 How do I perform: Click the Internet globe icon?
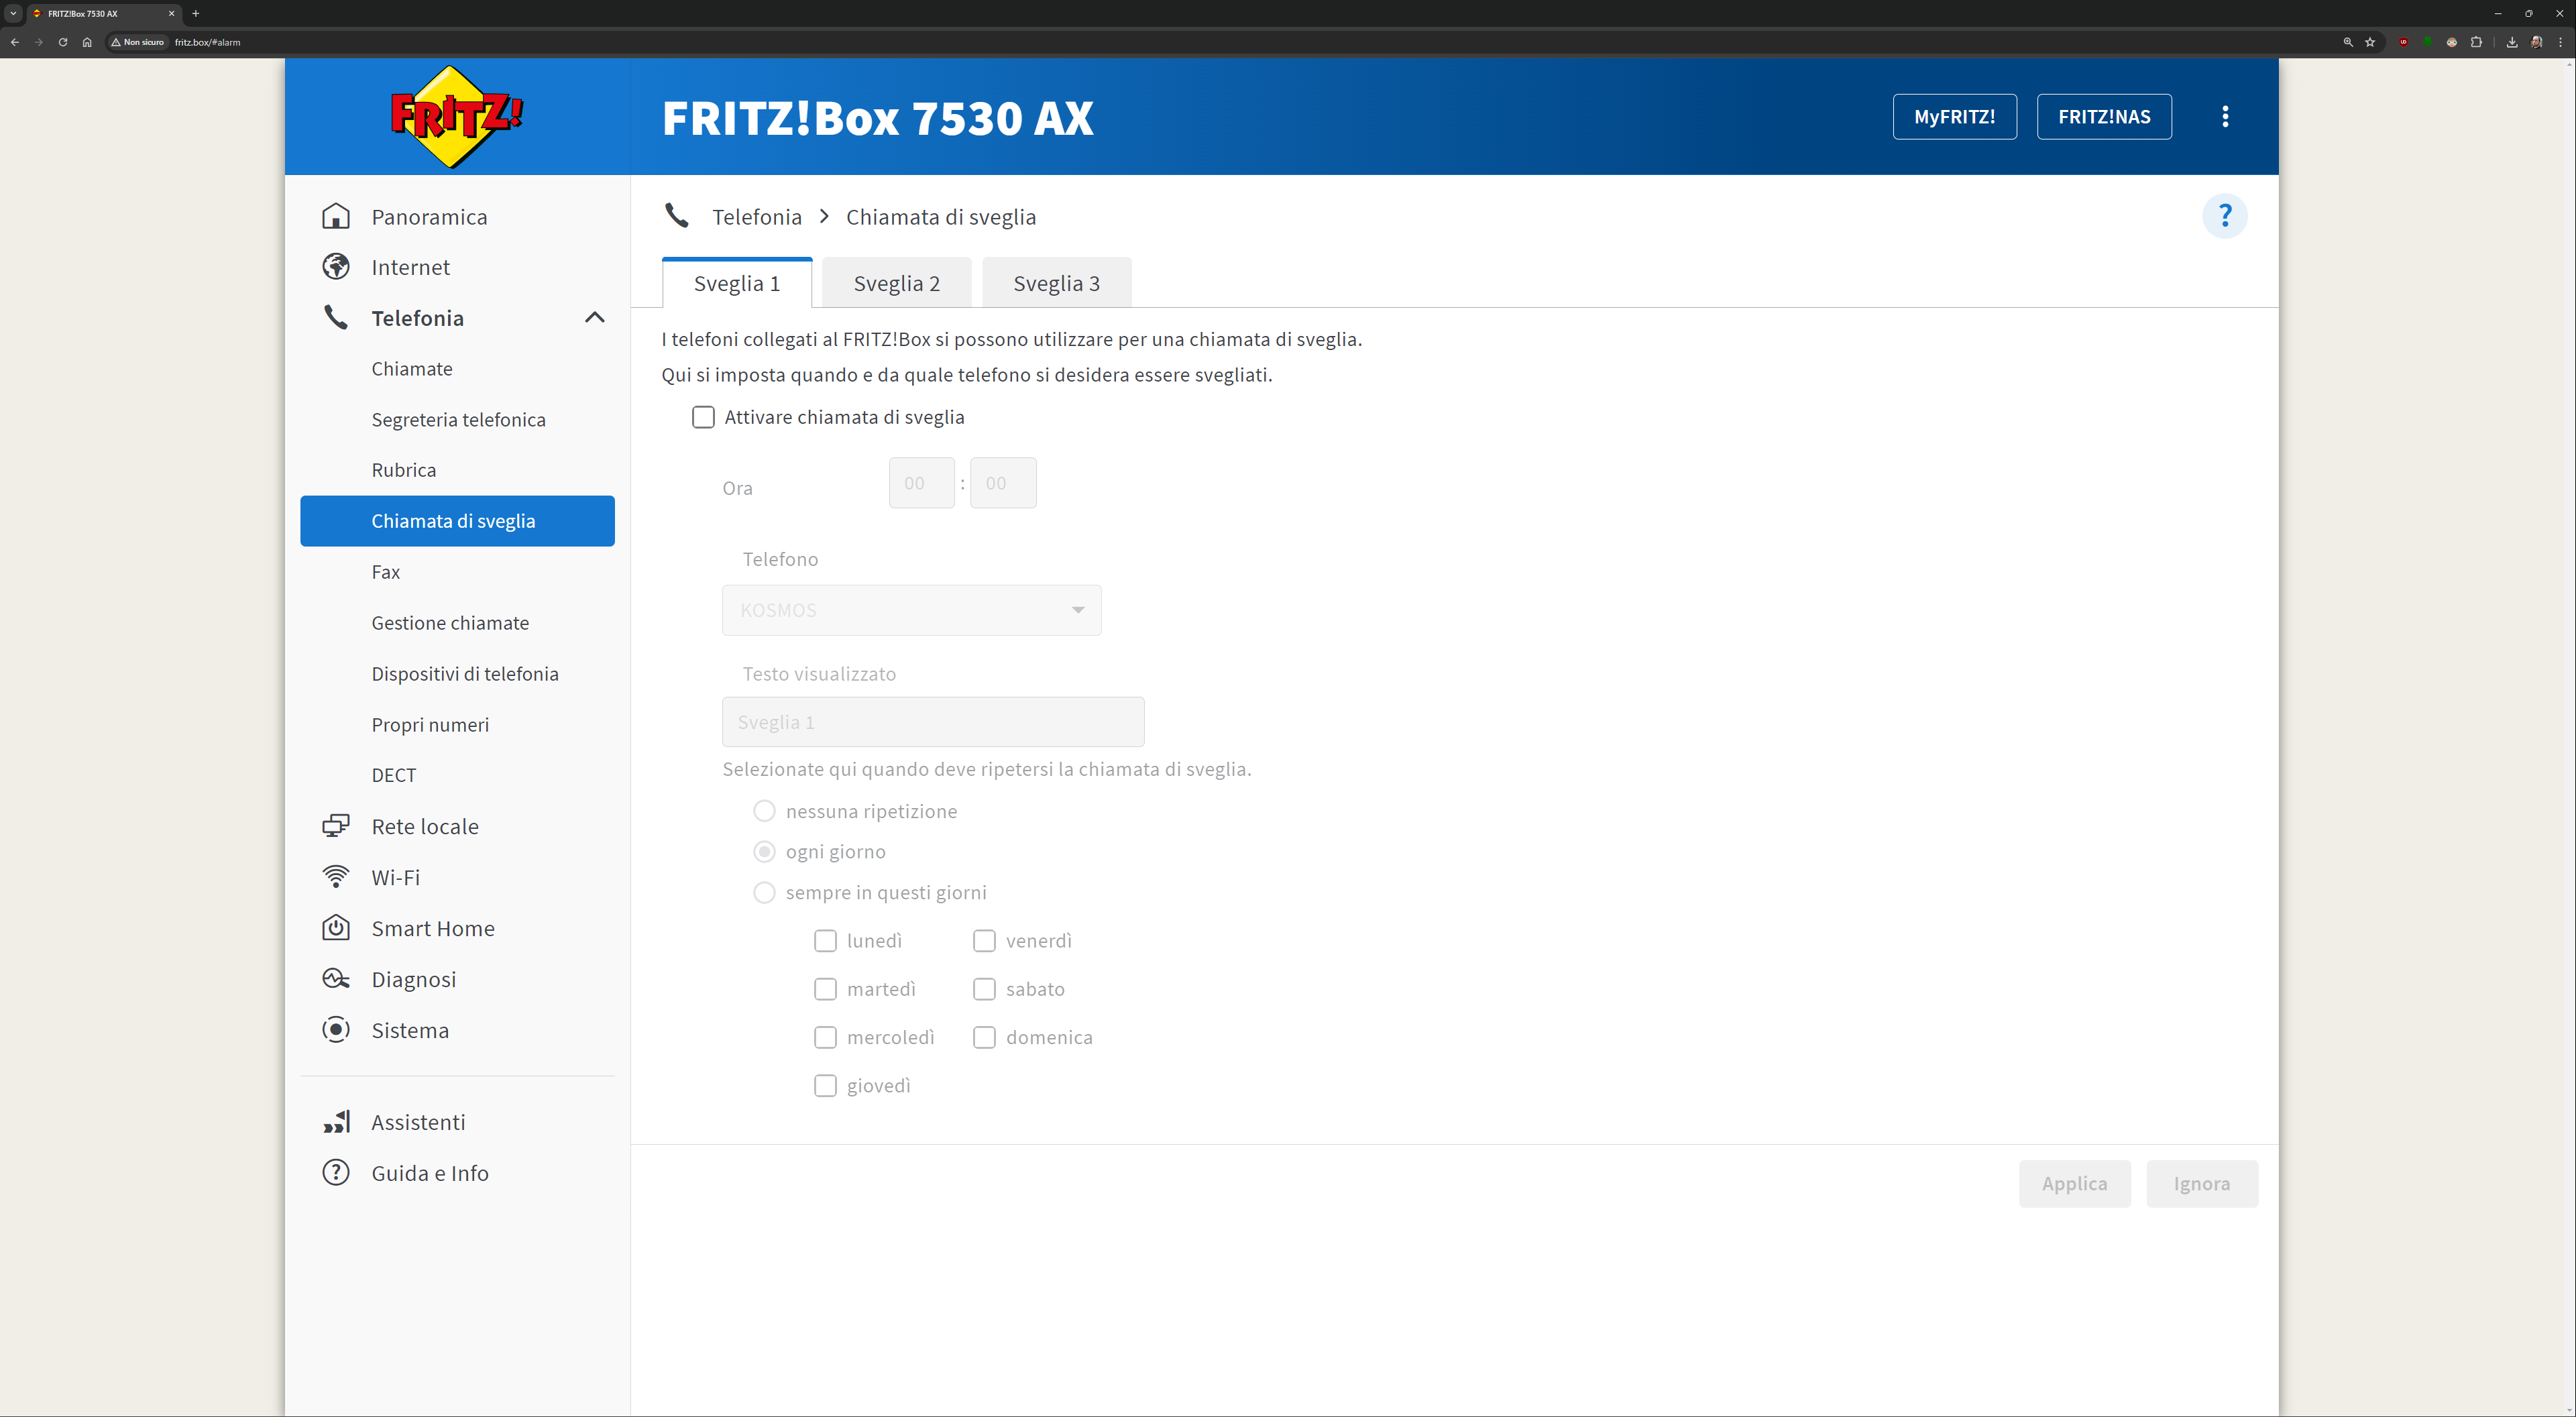pyautogui.click(x=336, y=267)
